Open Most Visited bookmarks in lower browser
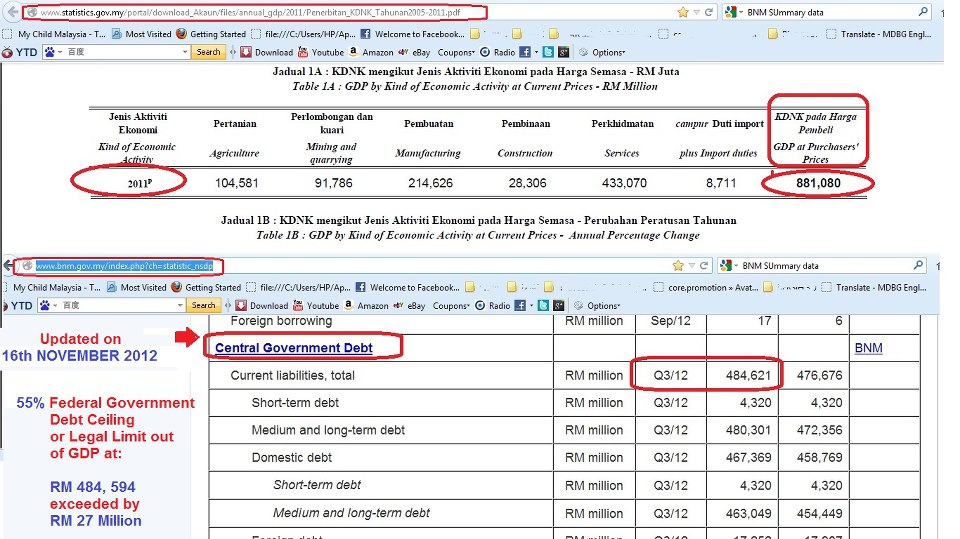 point(137,287)
